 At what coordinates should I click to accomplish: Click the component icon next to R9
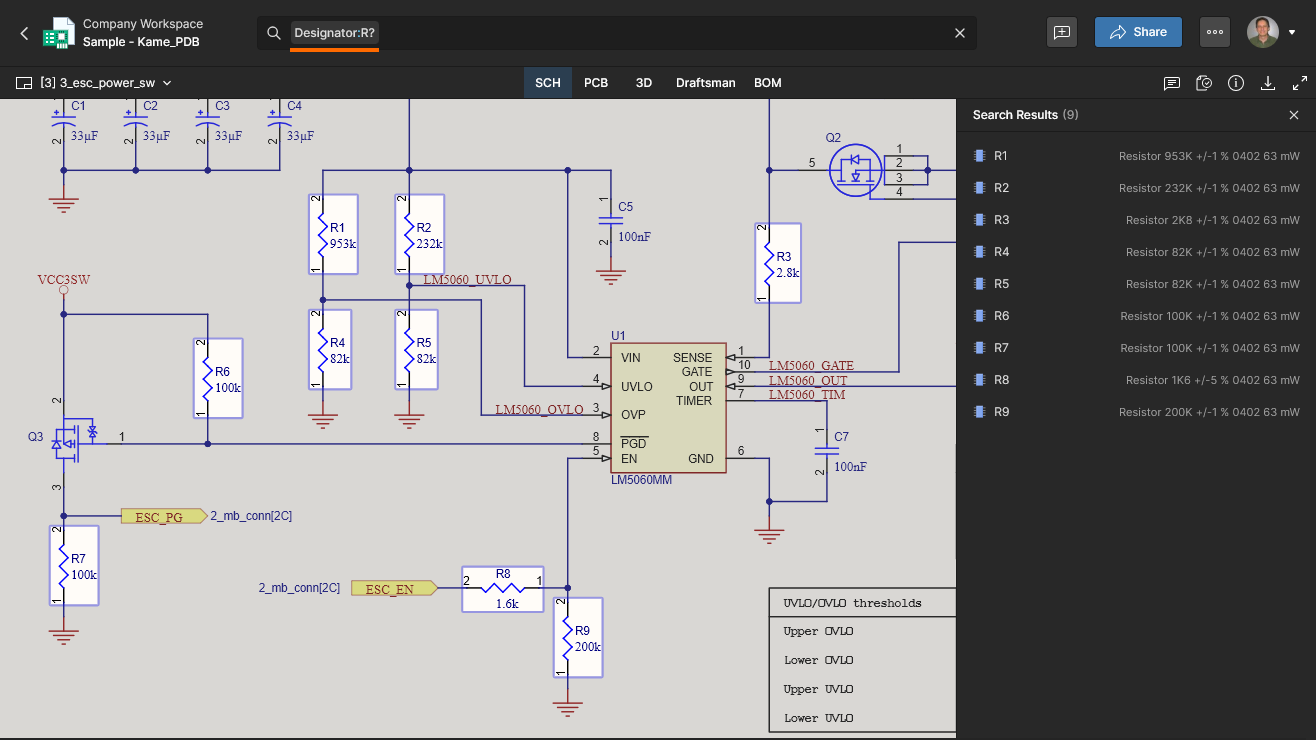point(979,412)
